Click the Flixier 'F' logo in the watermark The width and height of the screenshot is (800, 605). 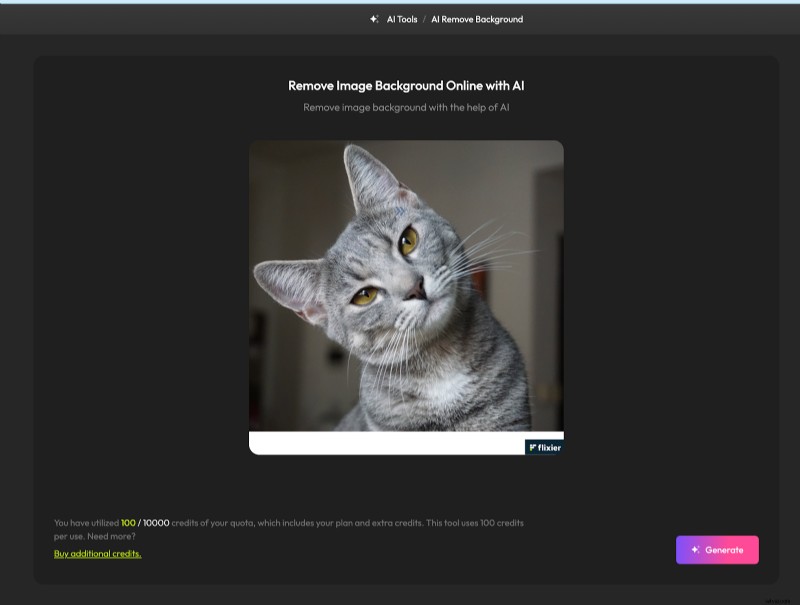[x=533, y=447]
